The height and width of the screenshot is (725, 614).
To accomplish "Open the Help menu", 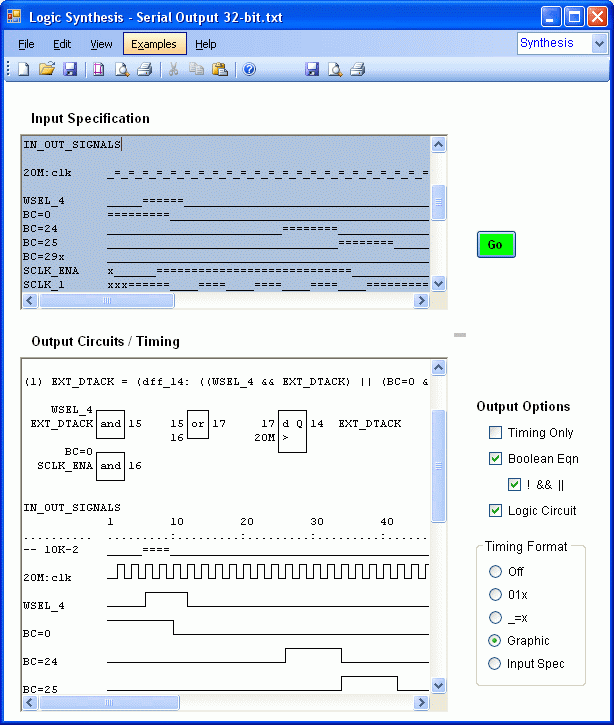I will tap(206, 44).
